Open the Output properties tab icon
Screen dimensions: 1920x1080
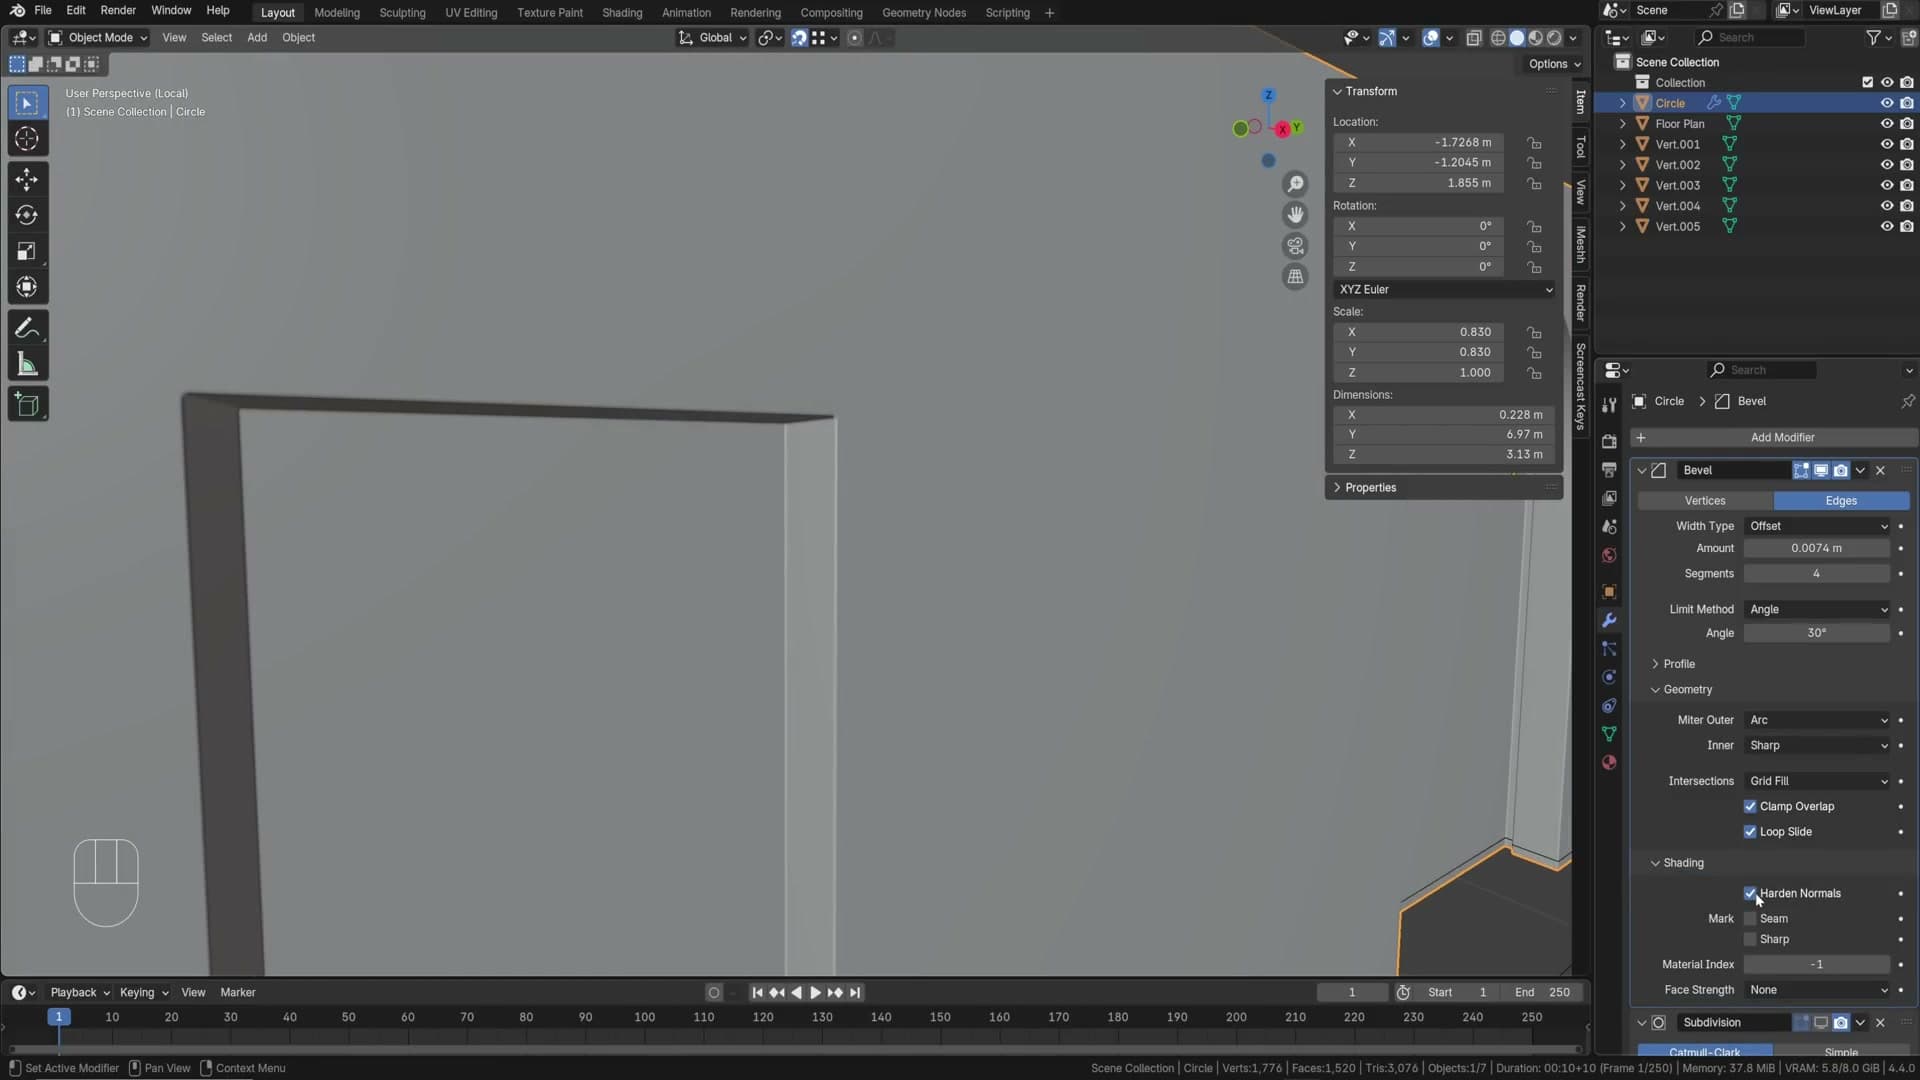tap(1609, 469)
